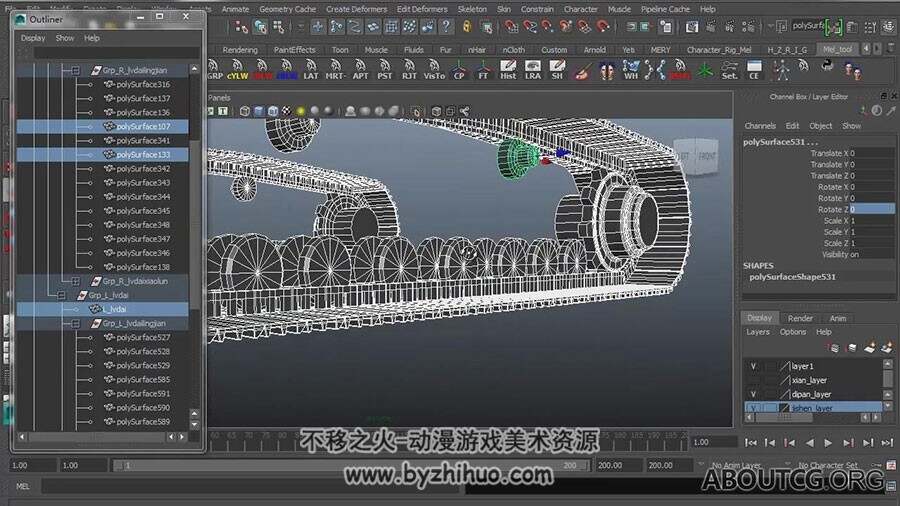Screen dimensions: 900x506
Task: Go to end of playback range
Action: click(x=887, y=443)
